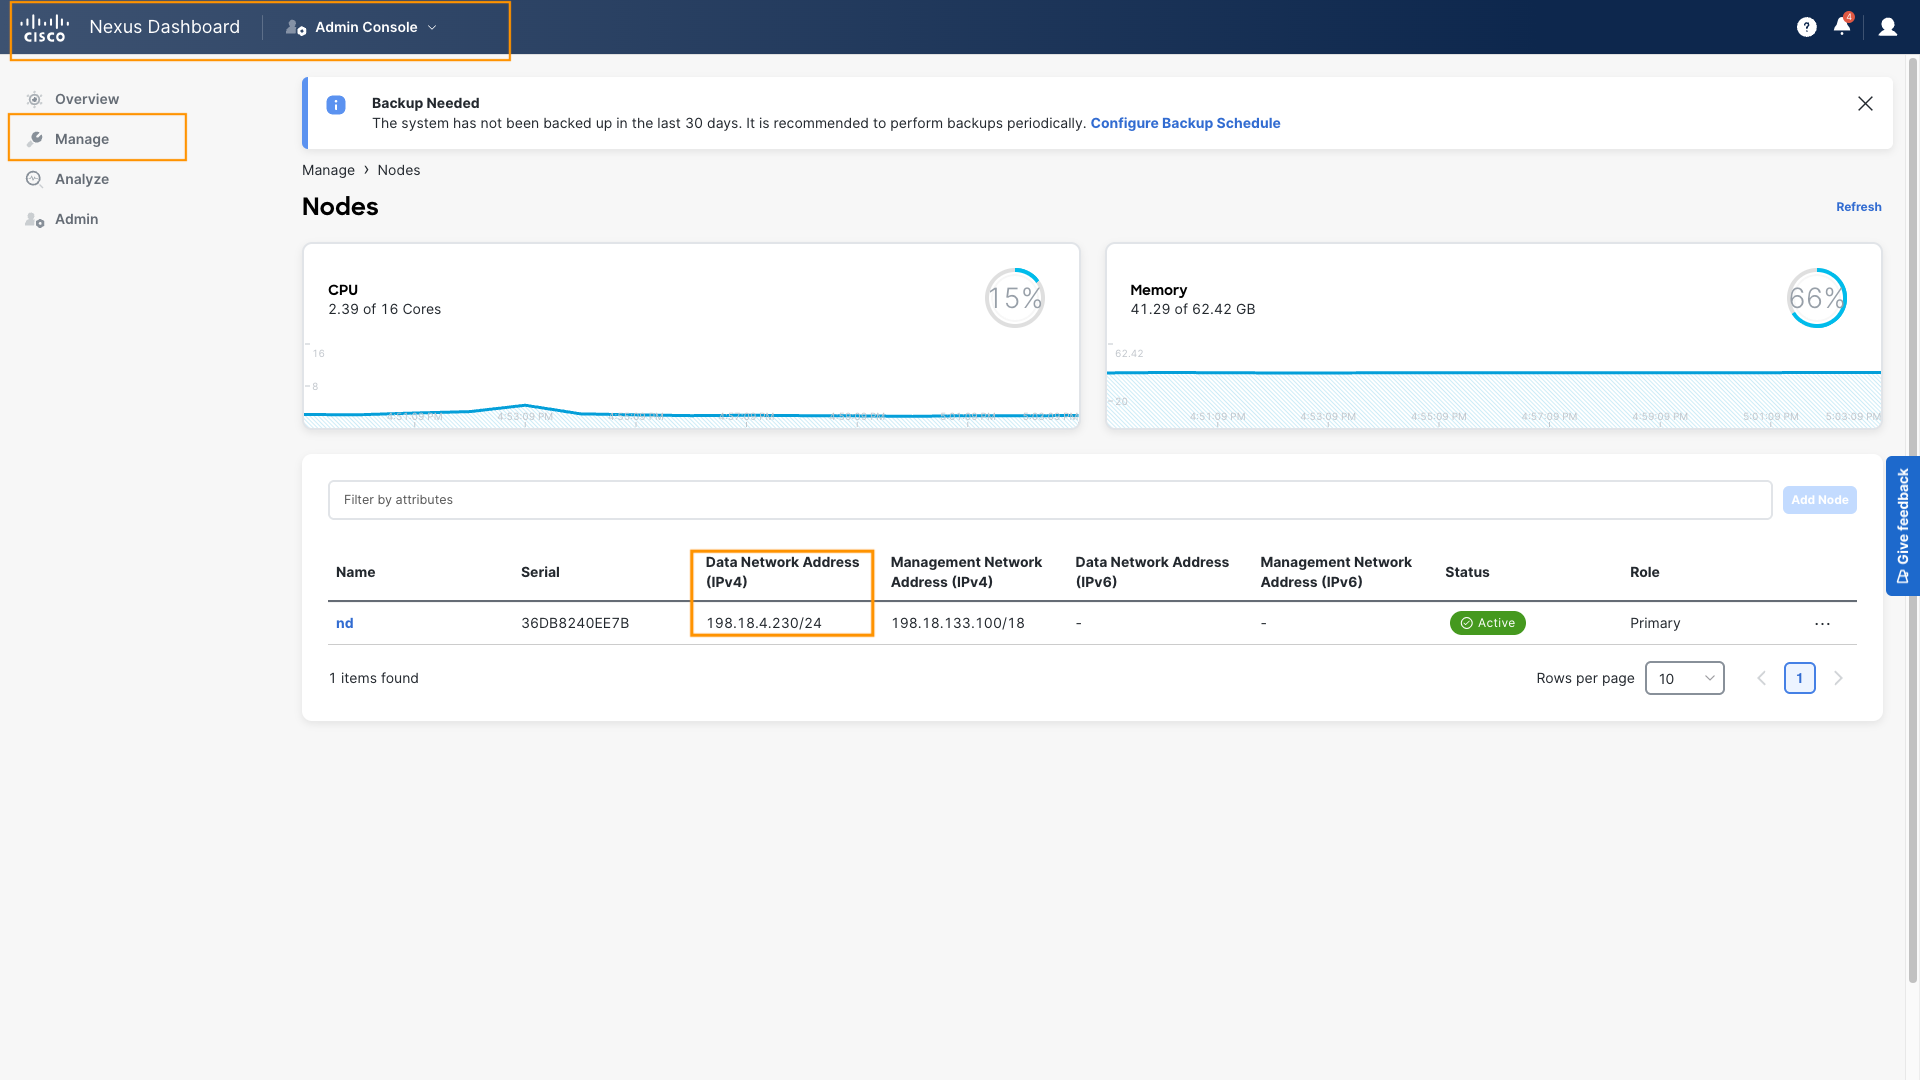Dismiss the Backup Needed banner
The image size is (1920, 1080).
pos(1865,104)
